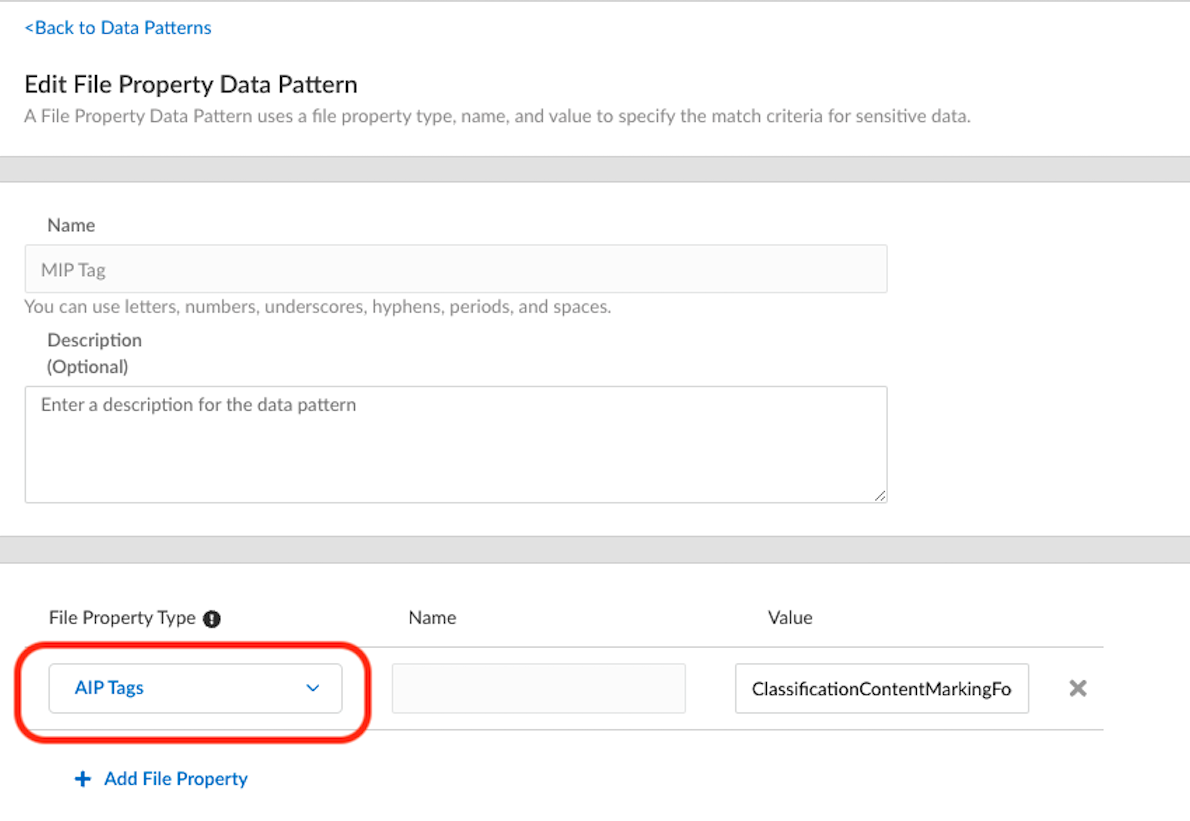Click the Add File Property text link
The image size is (1190, 821).
[x=176, y=779]
